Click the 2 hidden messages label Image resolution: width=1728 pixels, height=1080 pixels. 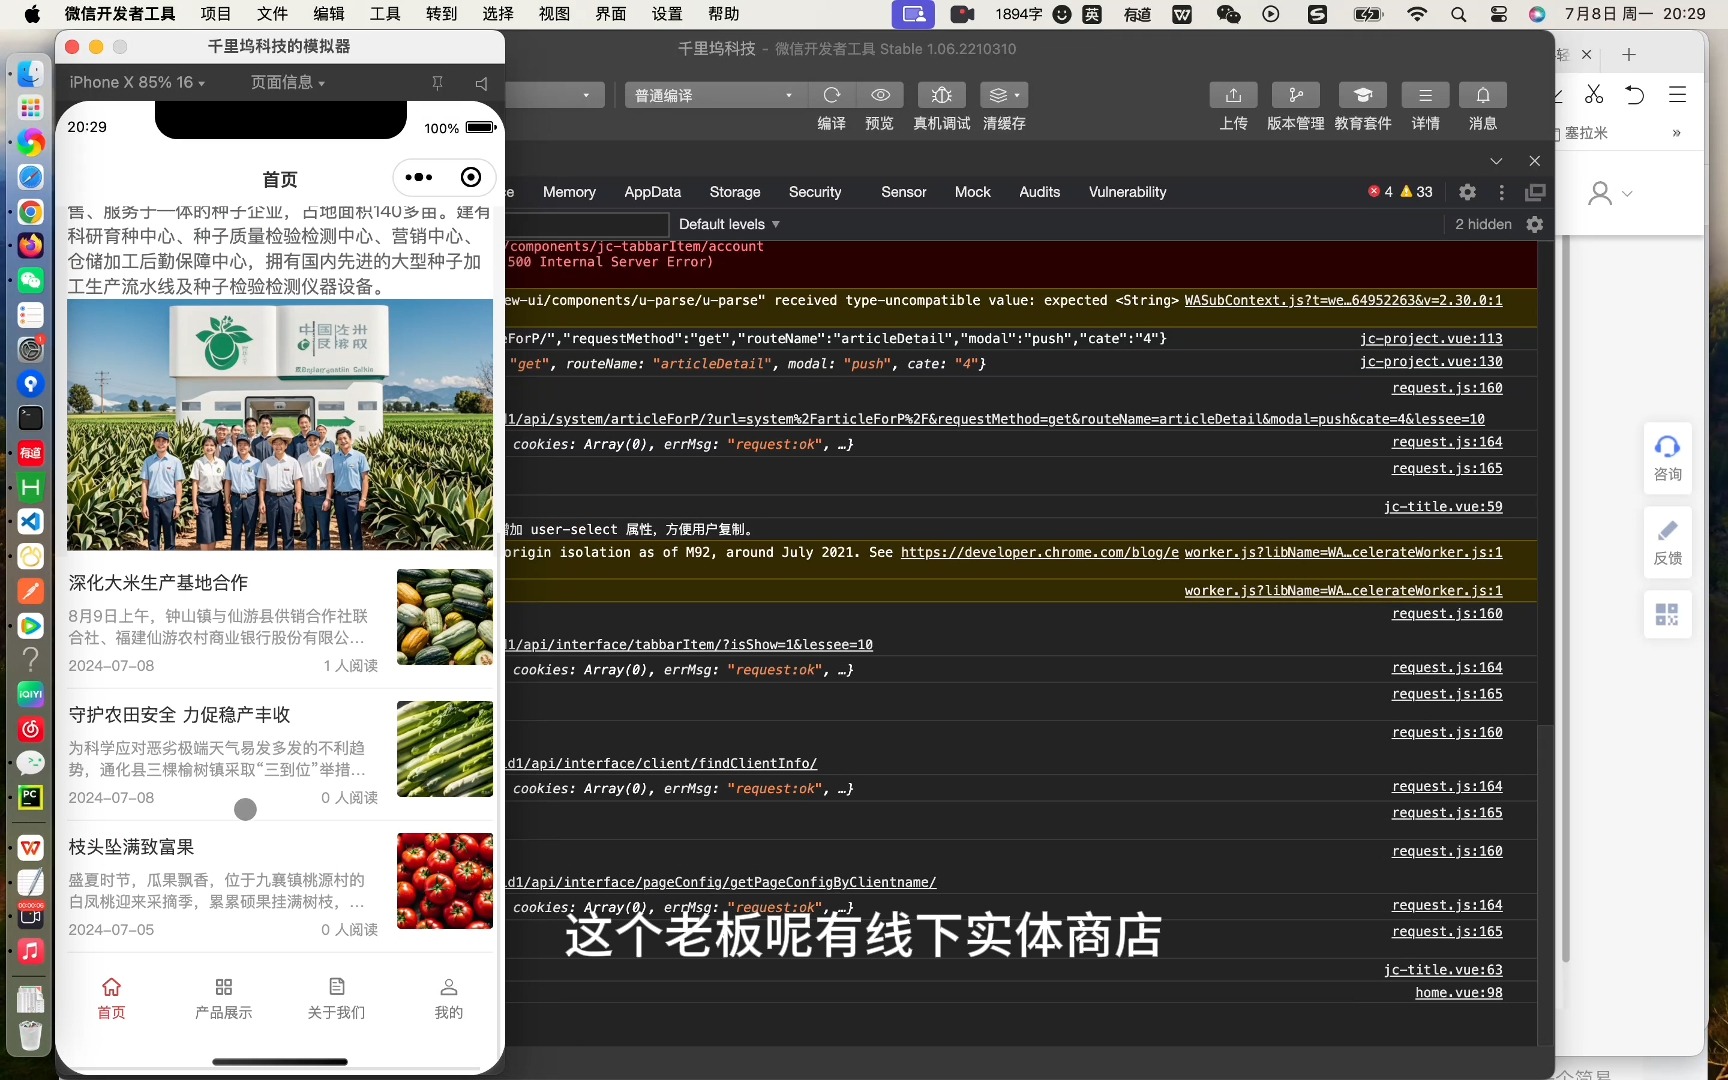coord(1483,224)
